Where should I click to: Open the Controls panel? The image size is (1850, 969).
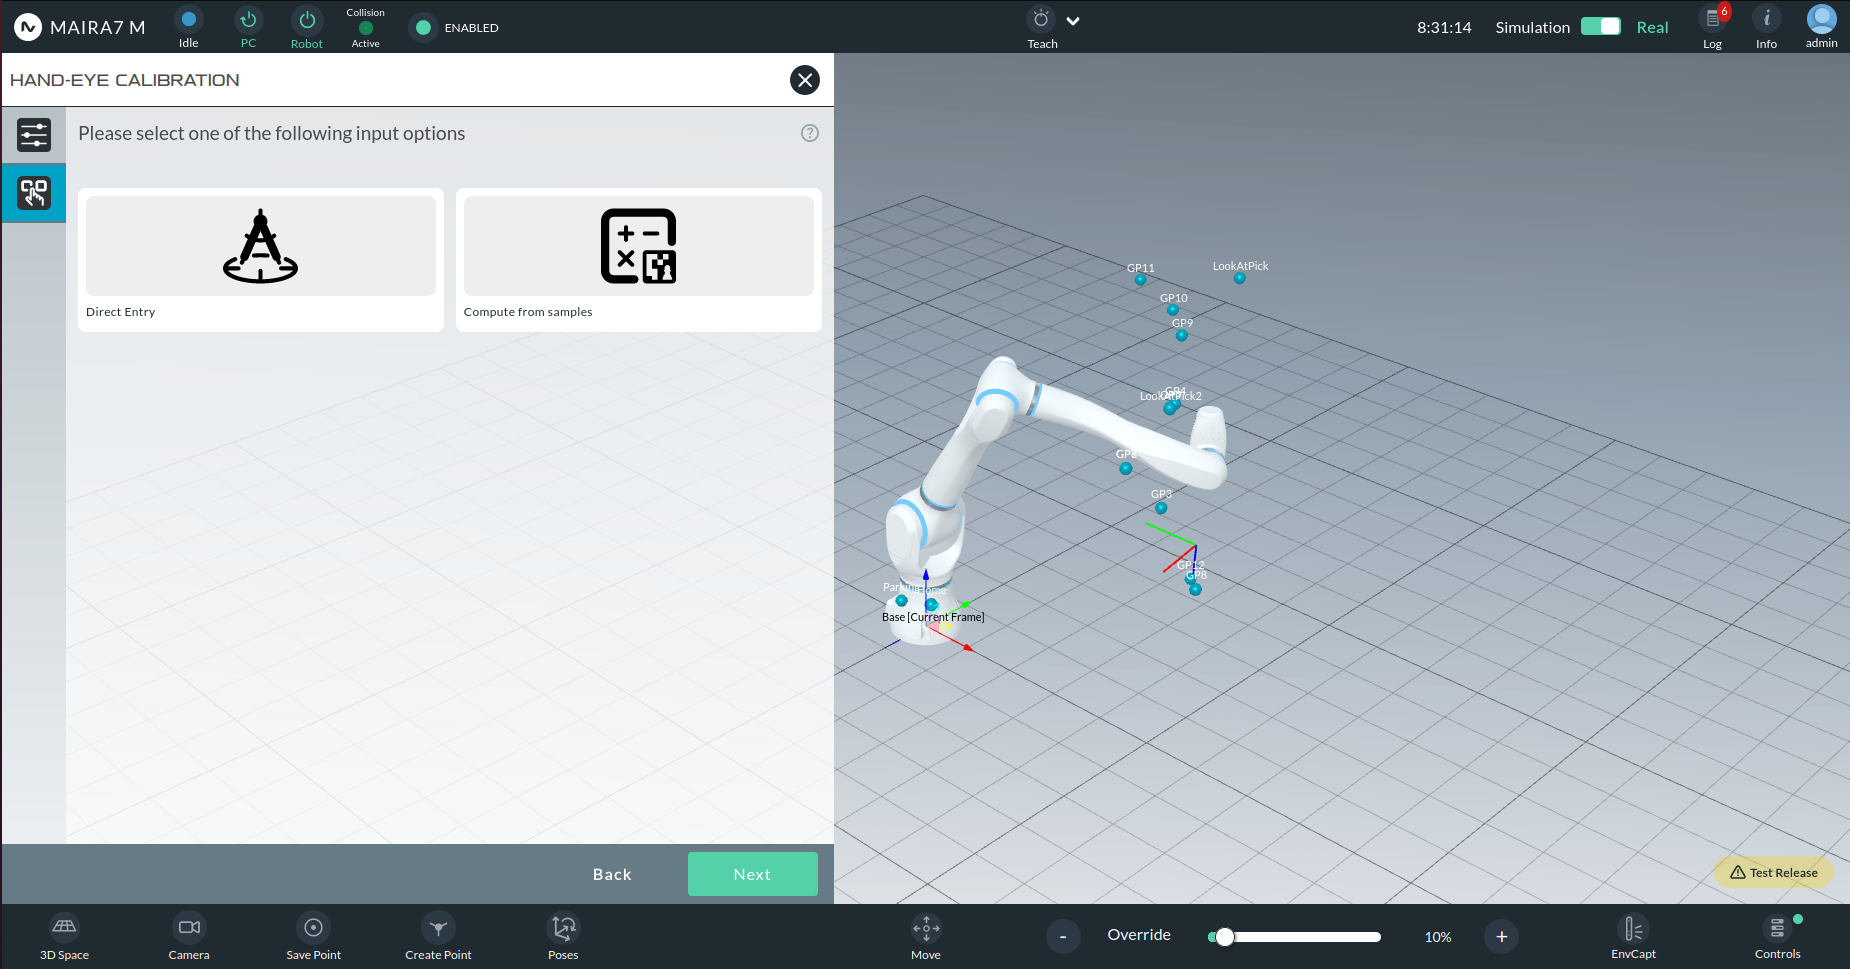click(x=1777, y=936)
